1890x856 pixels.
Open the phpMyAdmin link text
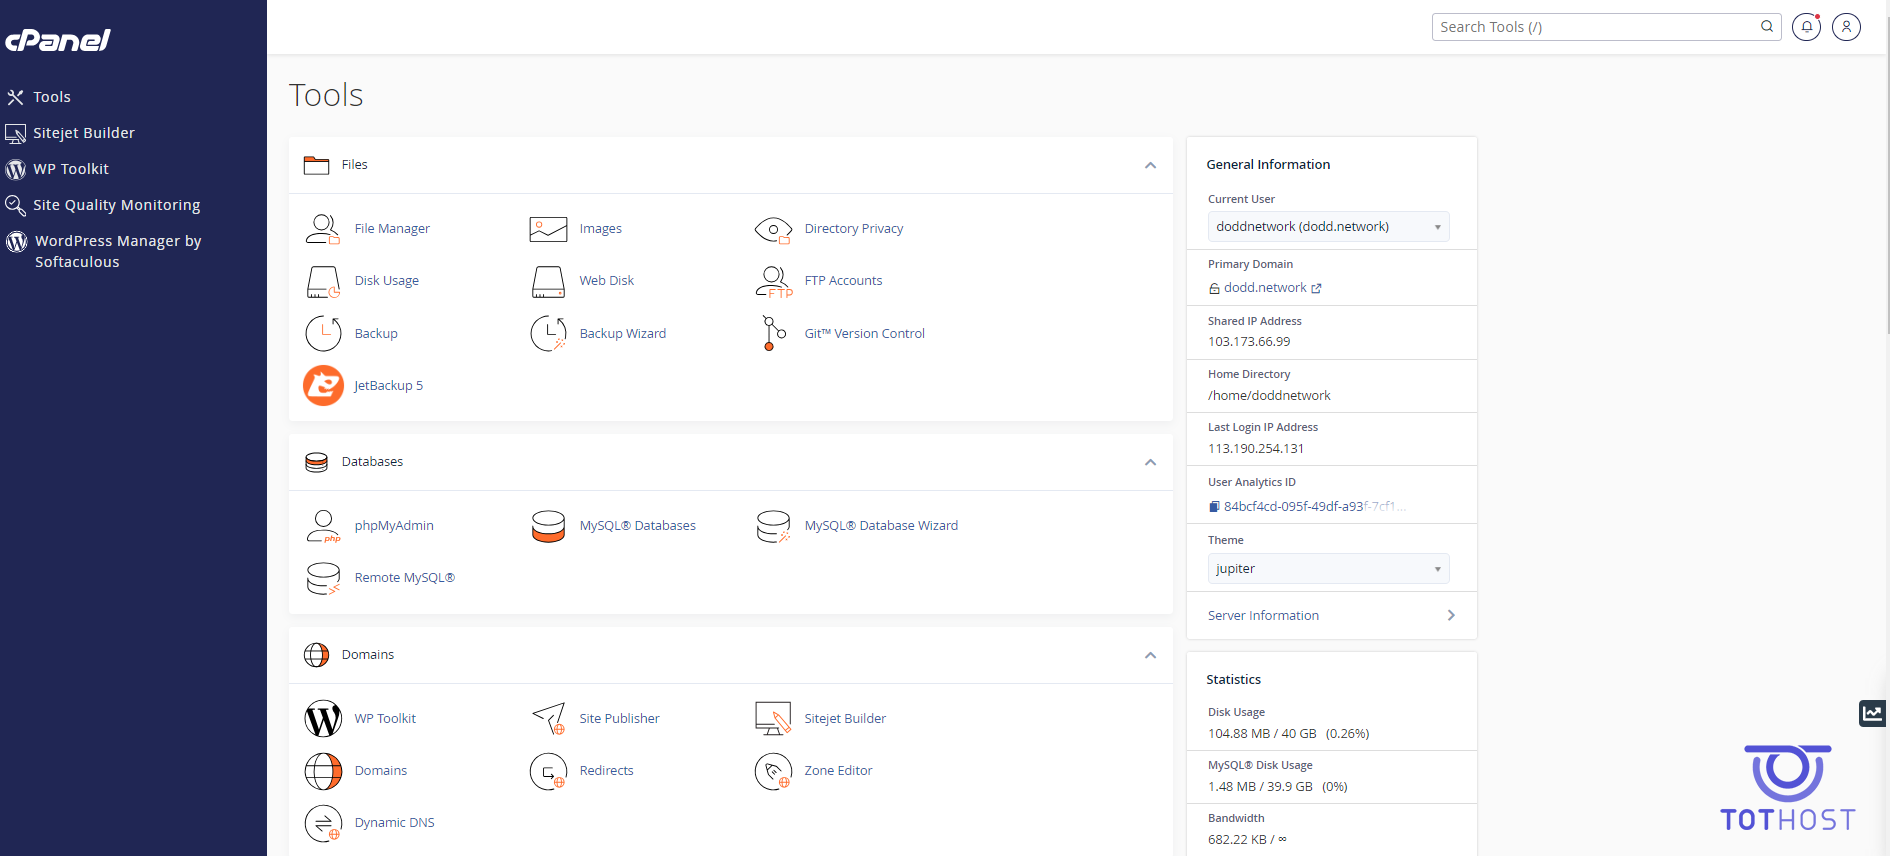pyautogui.click(x=394, y=526)
